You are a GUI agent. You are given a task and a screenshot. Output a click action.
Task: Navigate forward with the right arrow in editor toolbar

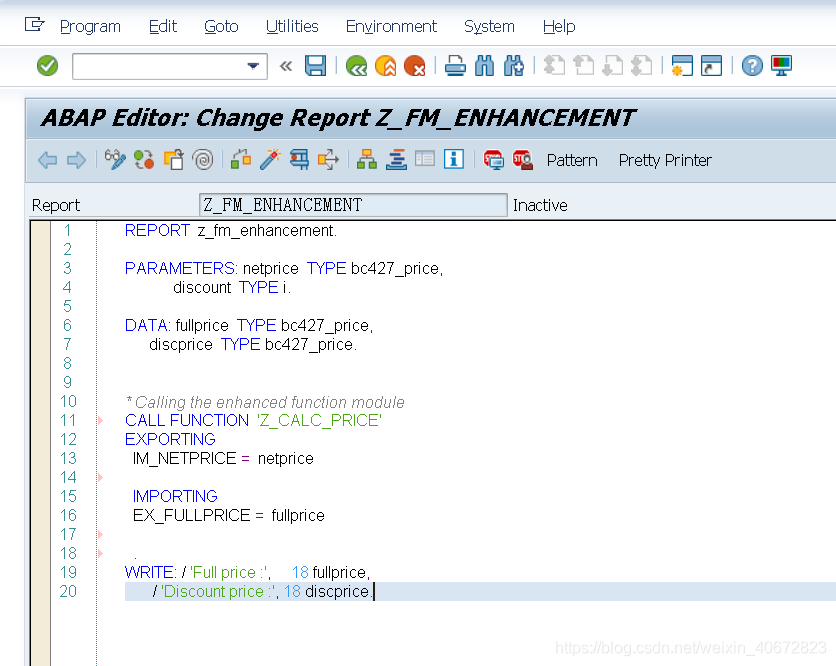pos(76,160)
